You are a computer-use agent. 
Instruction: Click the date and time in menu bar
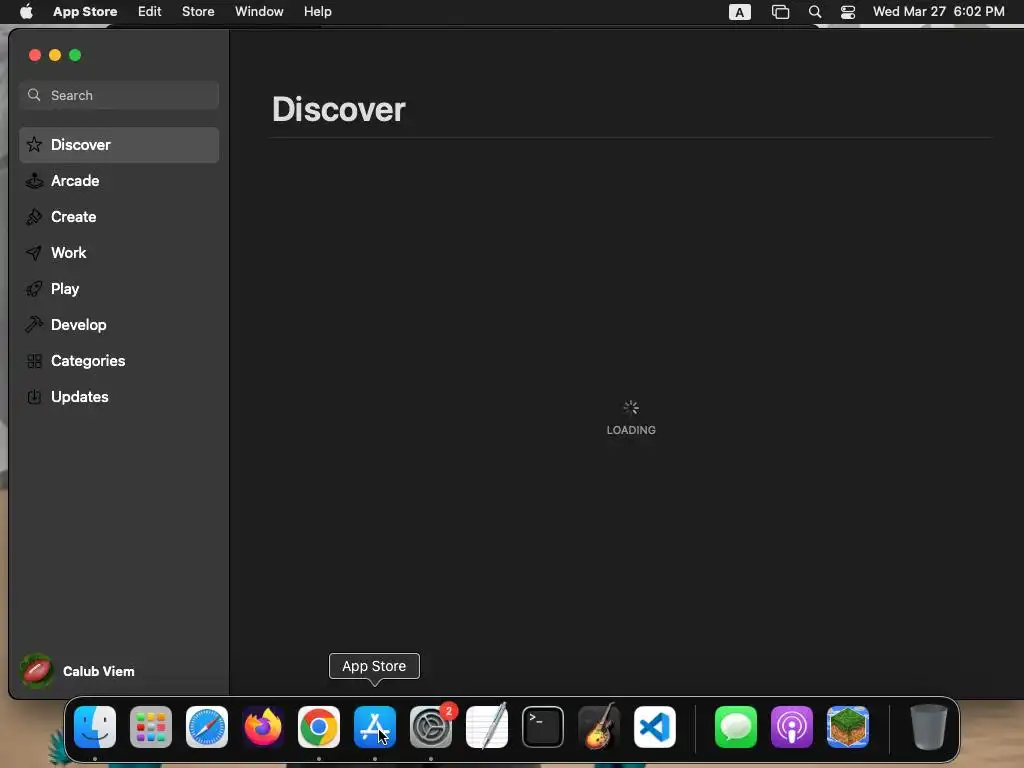938,12
